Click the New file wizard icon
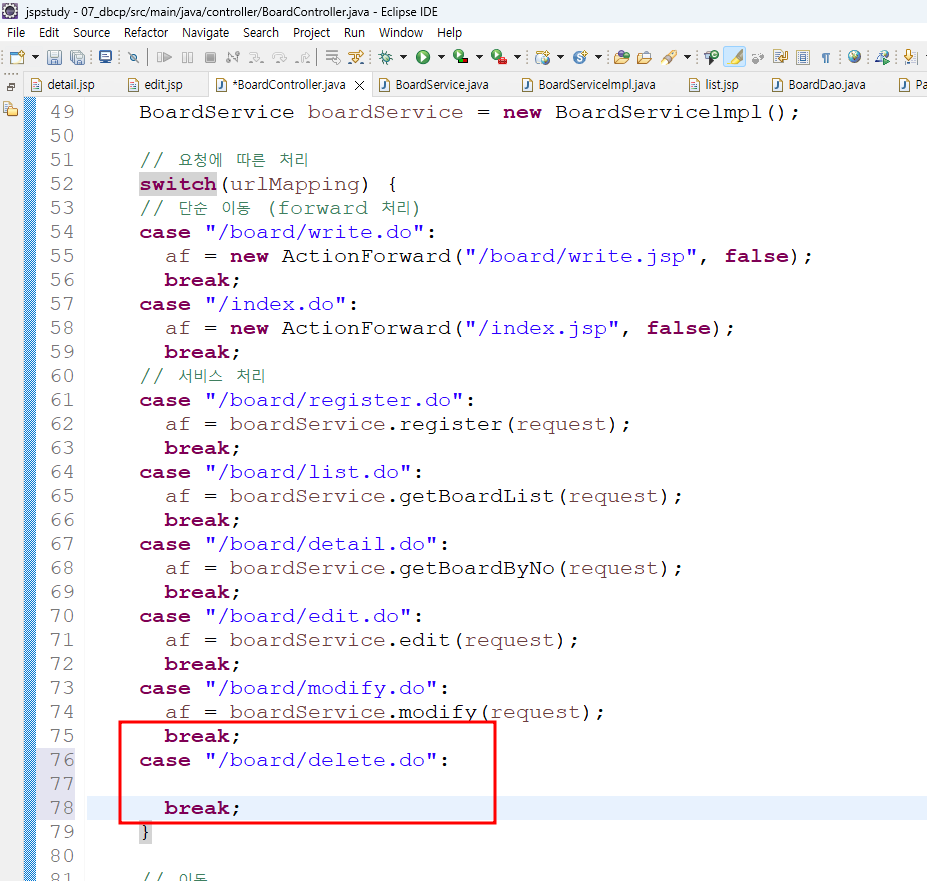 click(17, 57)
